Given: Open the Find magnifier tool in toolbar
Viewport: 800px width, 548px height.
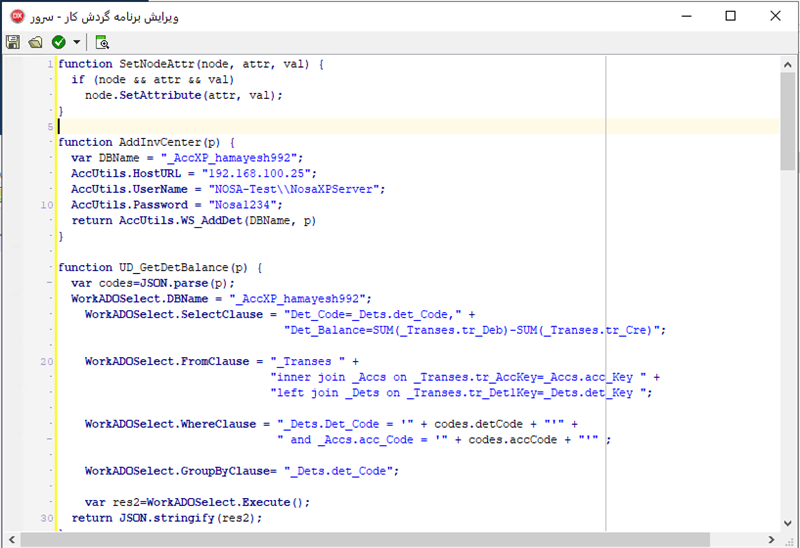Looking at the screenshot, I should [x=102, y=42].
